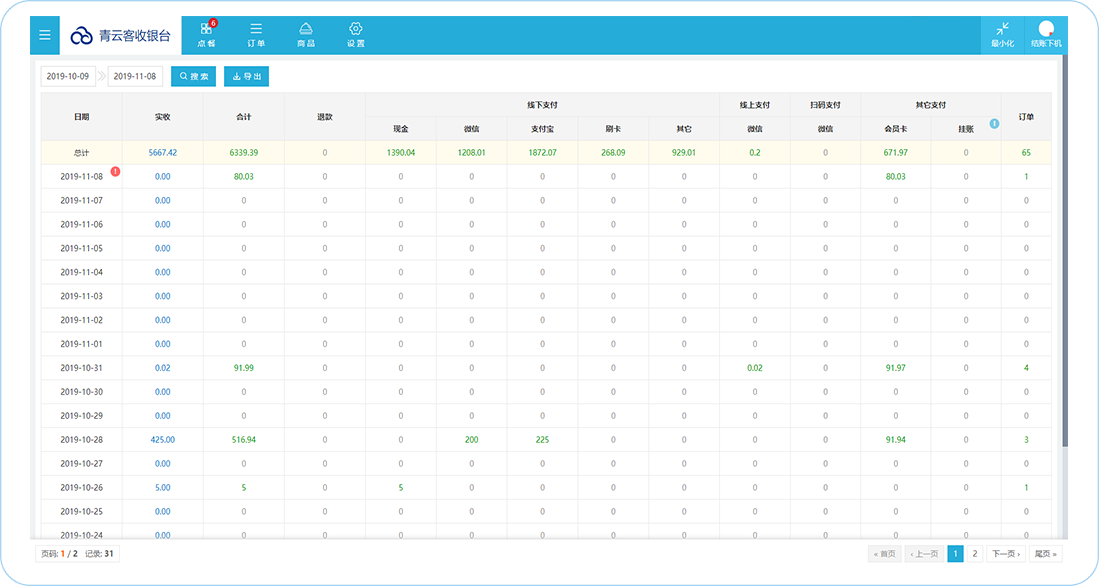Open the hamburger sidebar menu

click(x=44, y=35)
